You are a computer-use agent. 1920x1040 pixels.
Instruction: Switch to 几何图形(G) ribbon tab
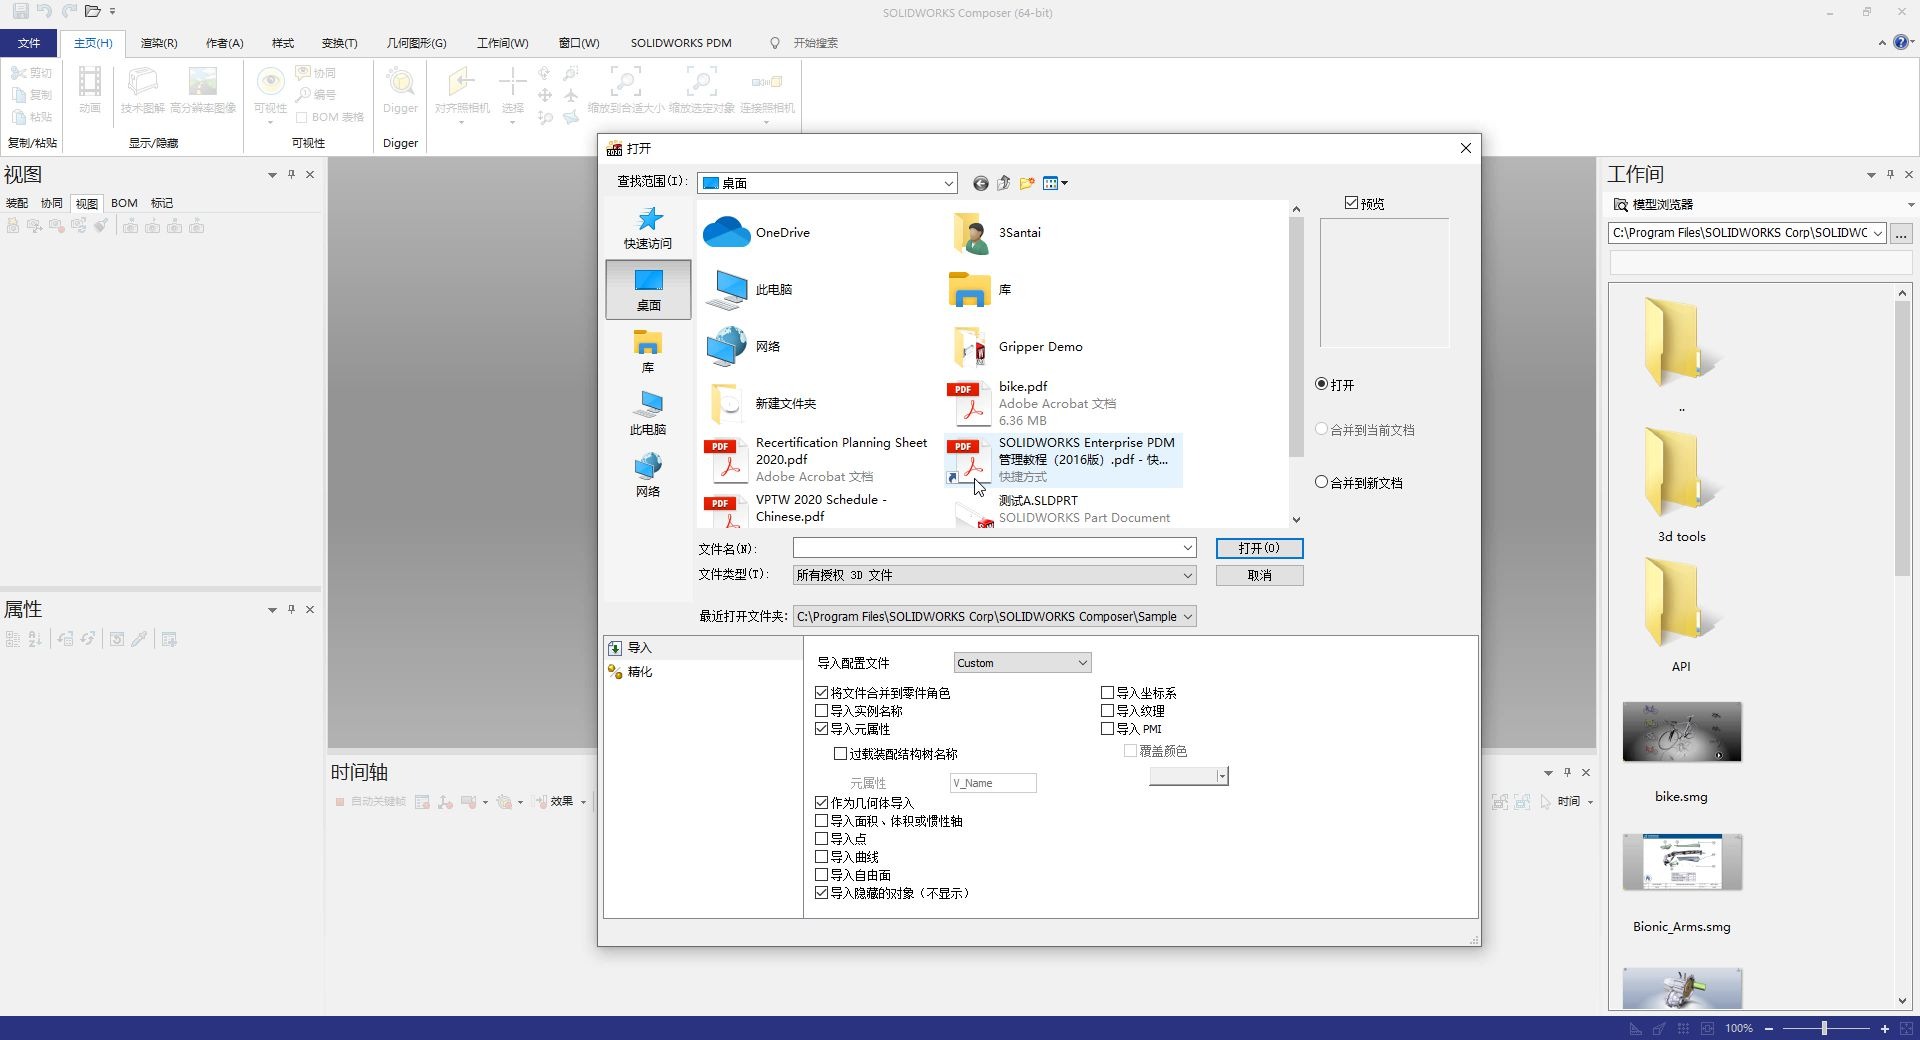click(416, 43)
